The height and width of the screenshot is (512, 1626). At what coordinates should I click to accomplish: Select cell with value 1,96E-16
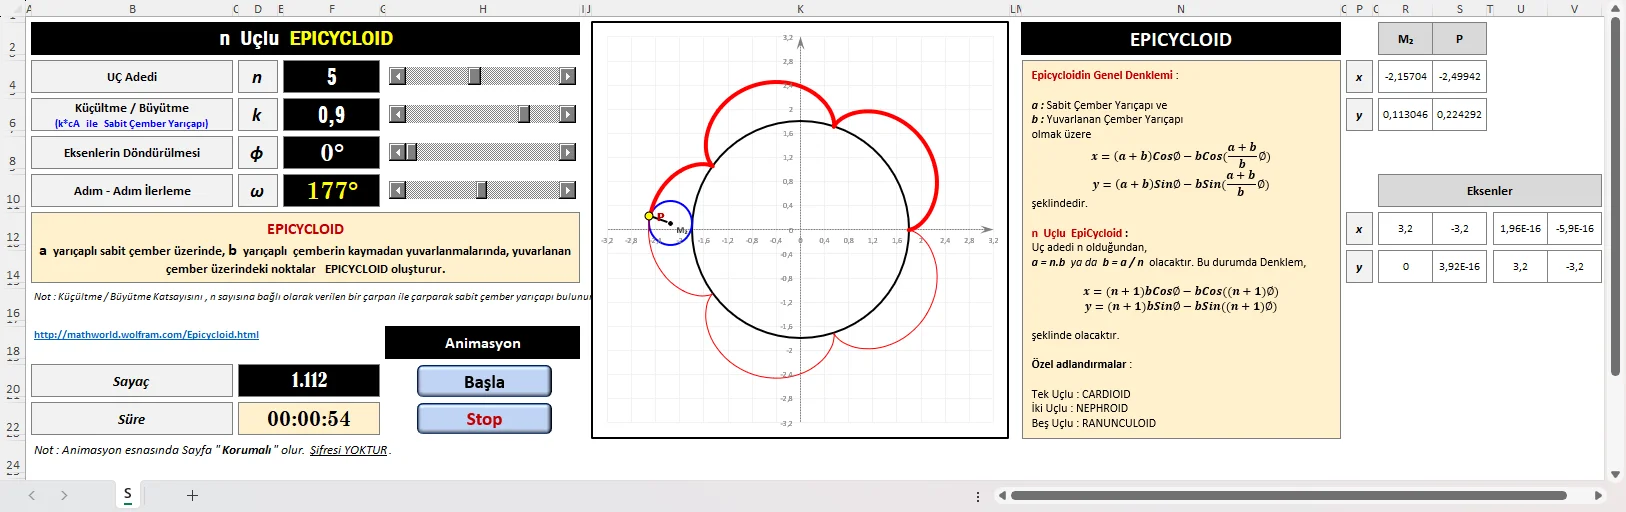pos(1520,229)
